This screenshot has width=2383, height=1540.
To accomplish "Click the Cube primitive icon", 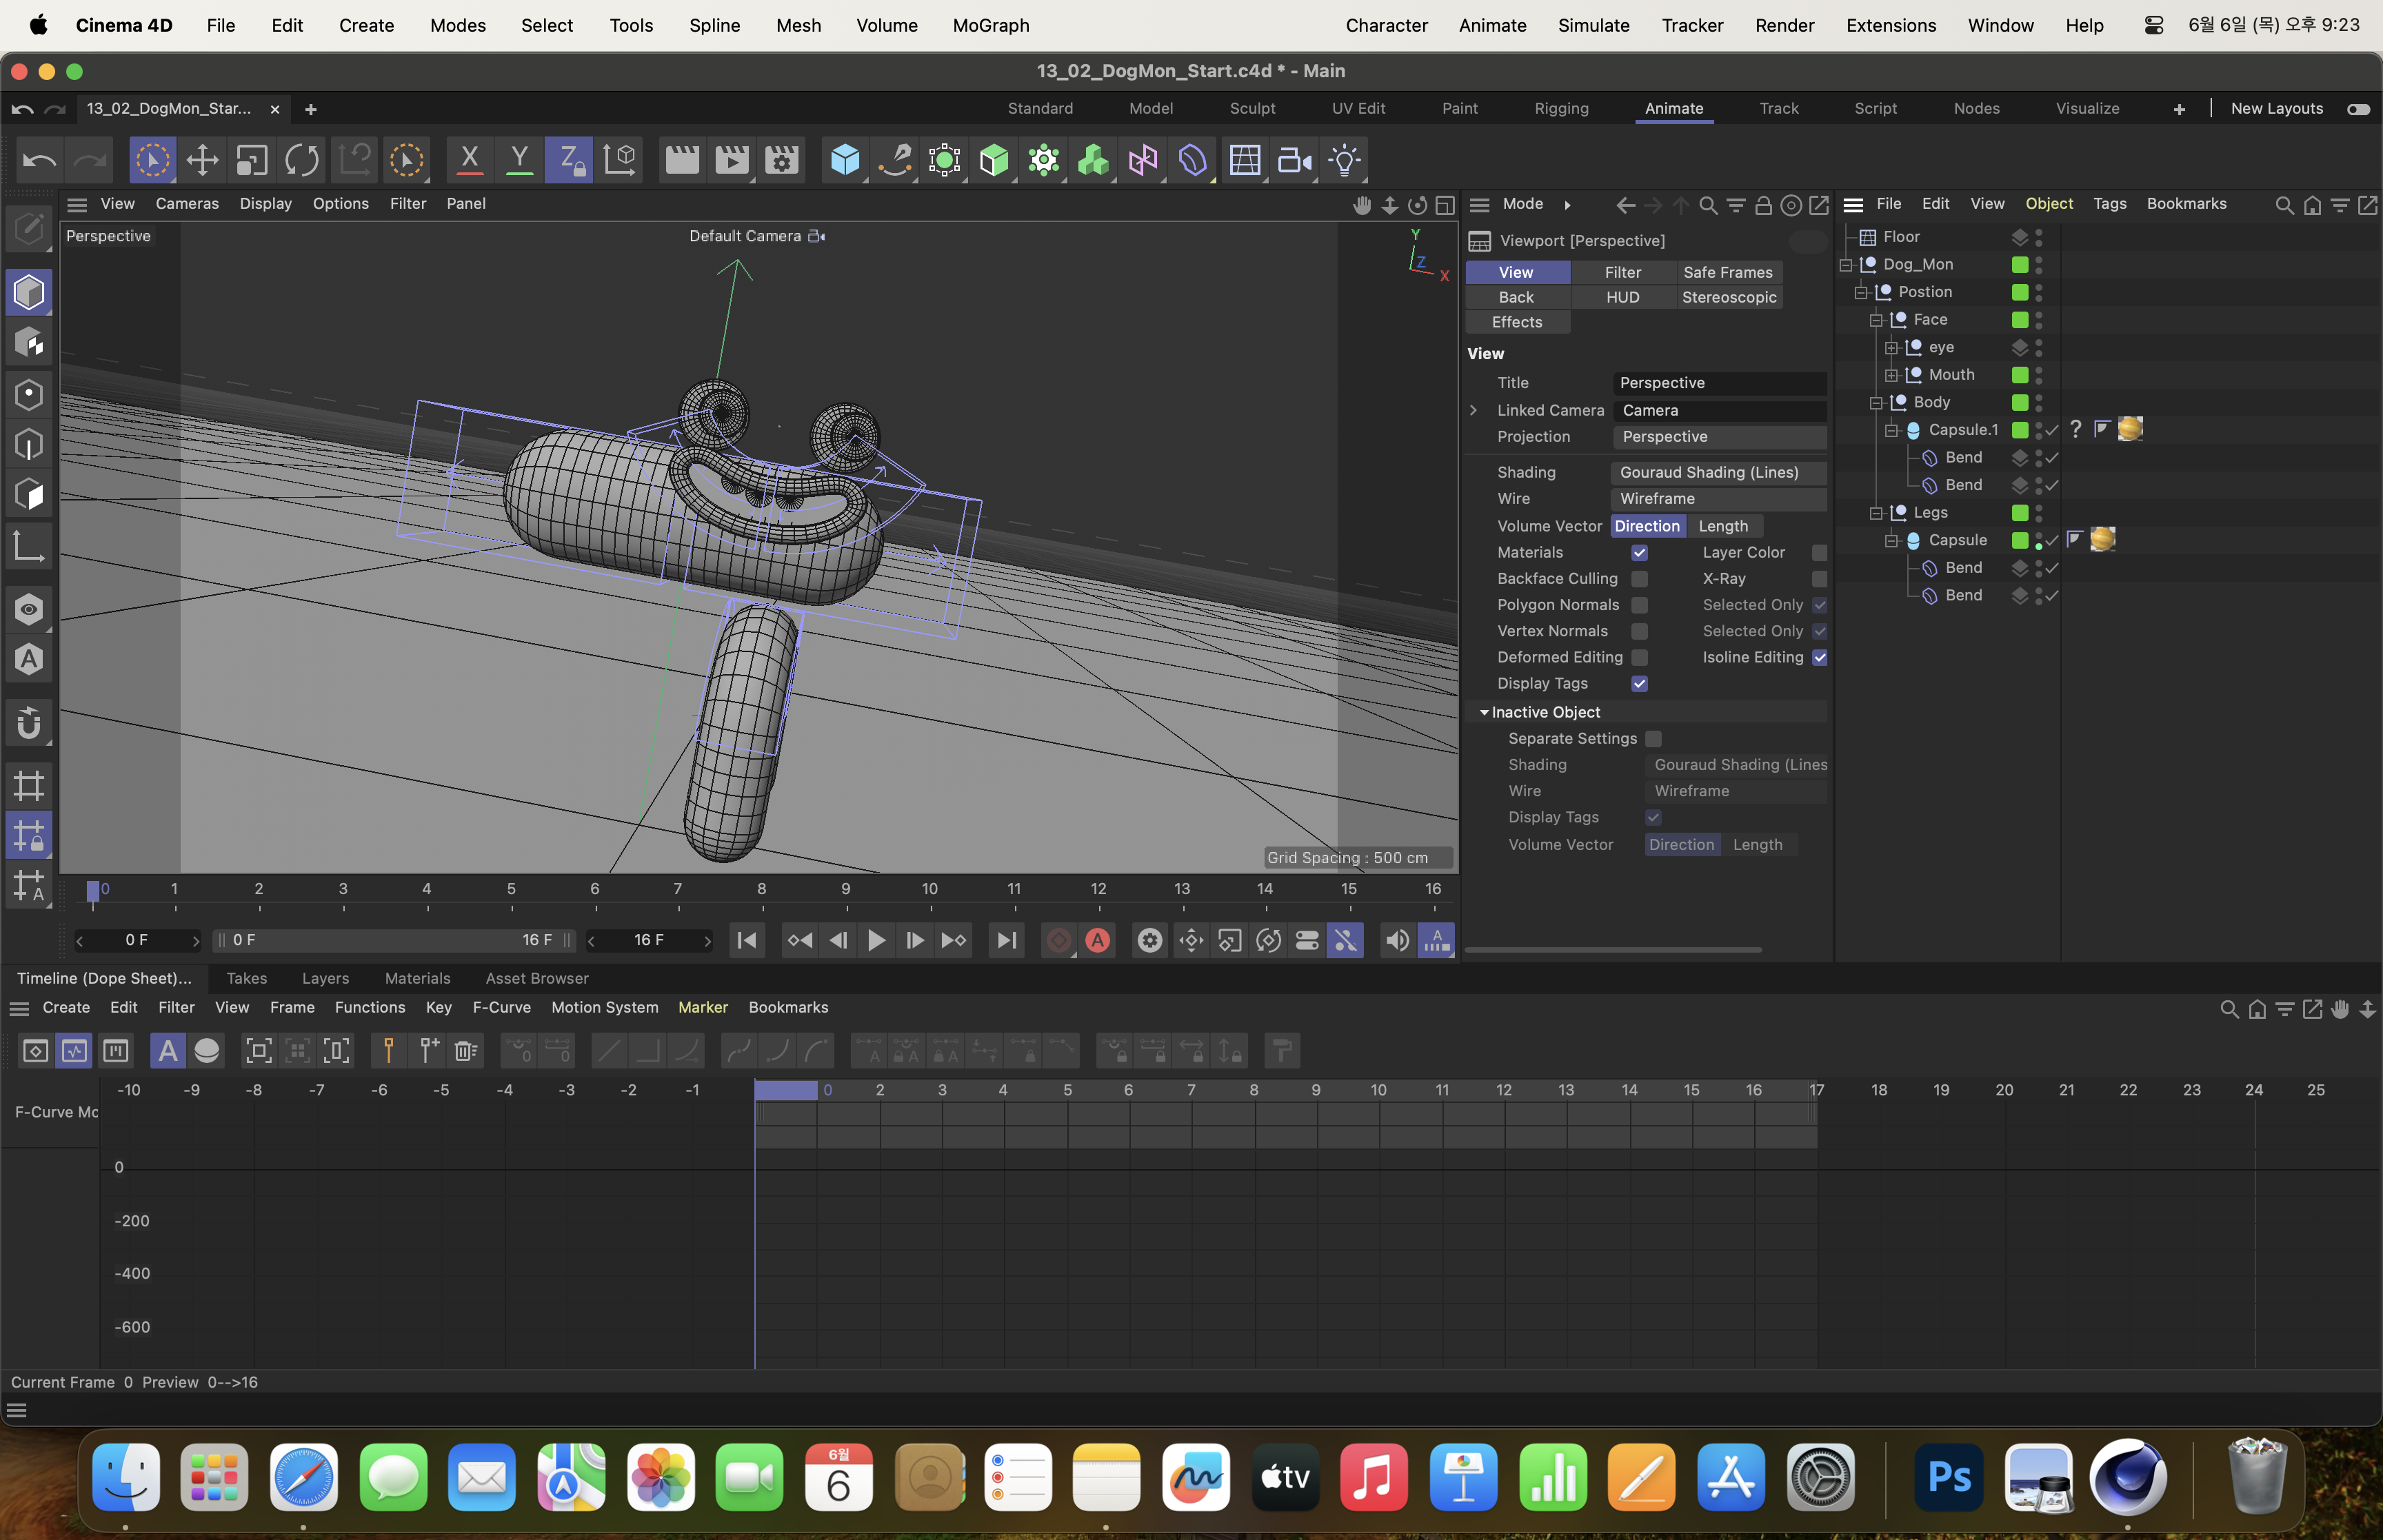I will pyautogui.click(x=845, y=160).
